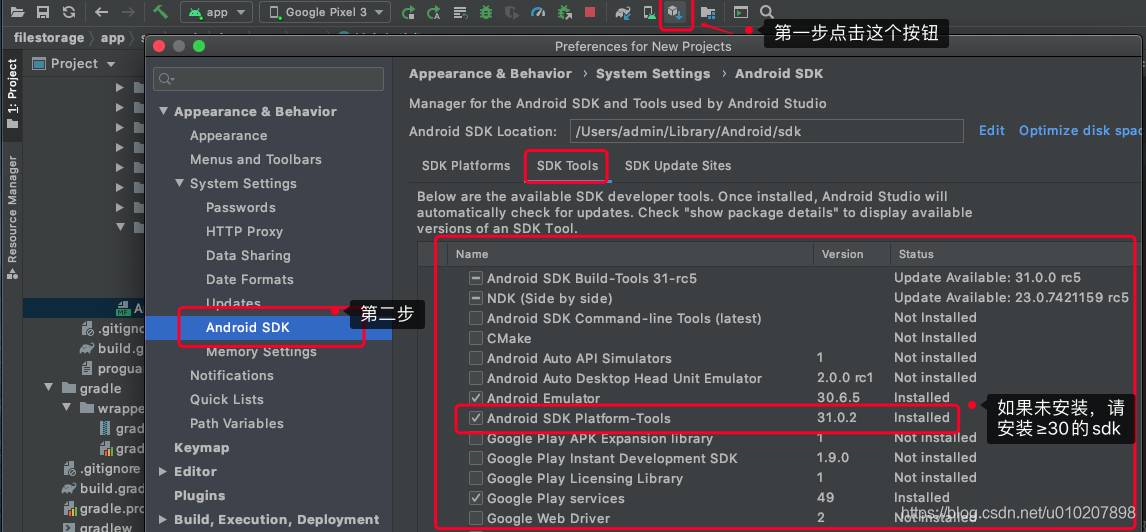
Task: Click the Apply Changes and Restart Activity icon
Action: (x=434, y=12)
